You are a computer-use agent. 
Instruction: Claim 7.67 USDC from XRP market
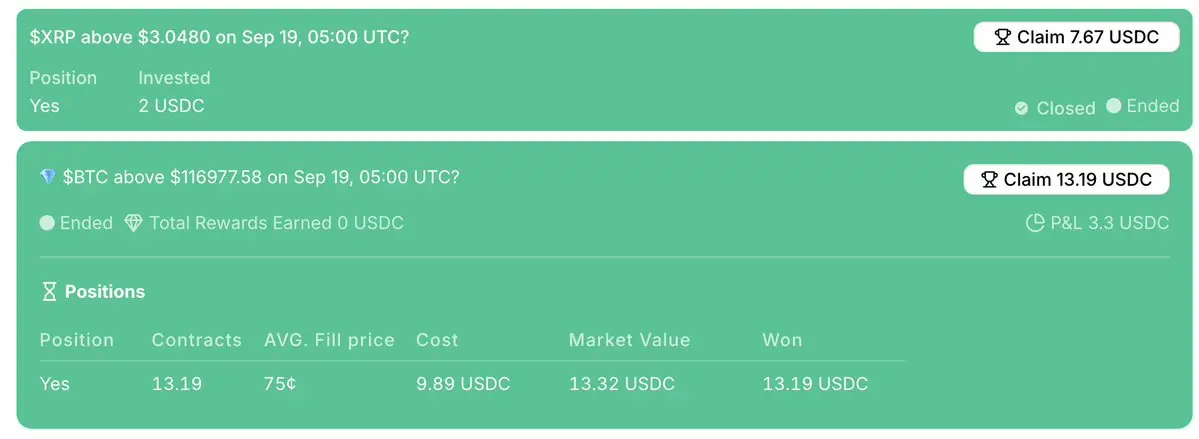coord(1077,37)
